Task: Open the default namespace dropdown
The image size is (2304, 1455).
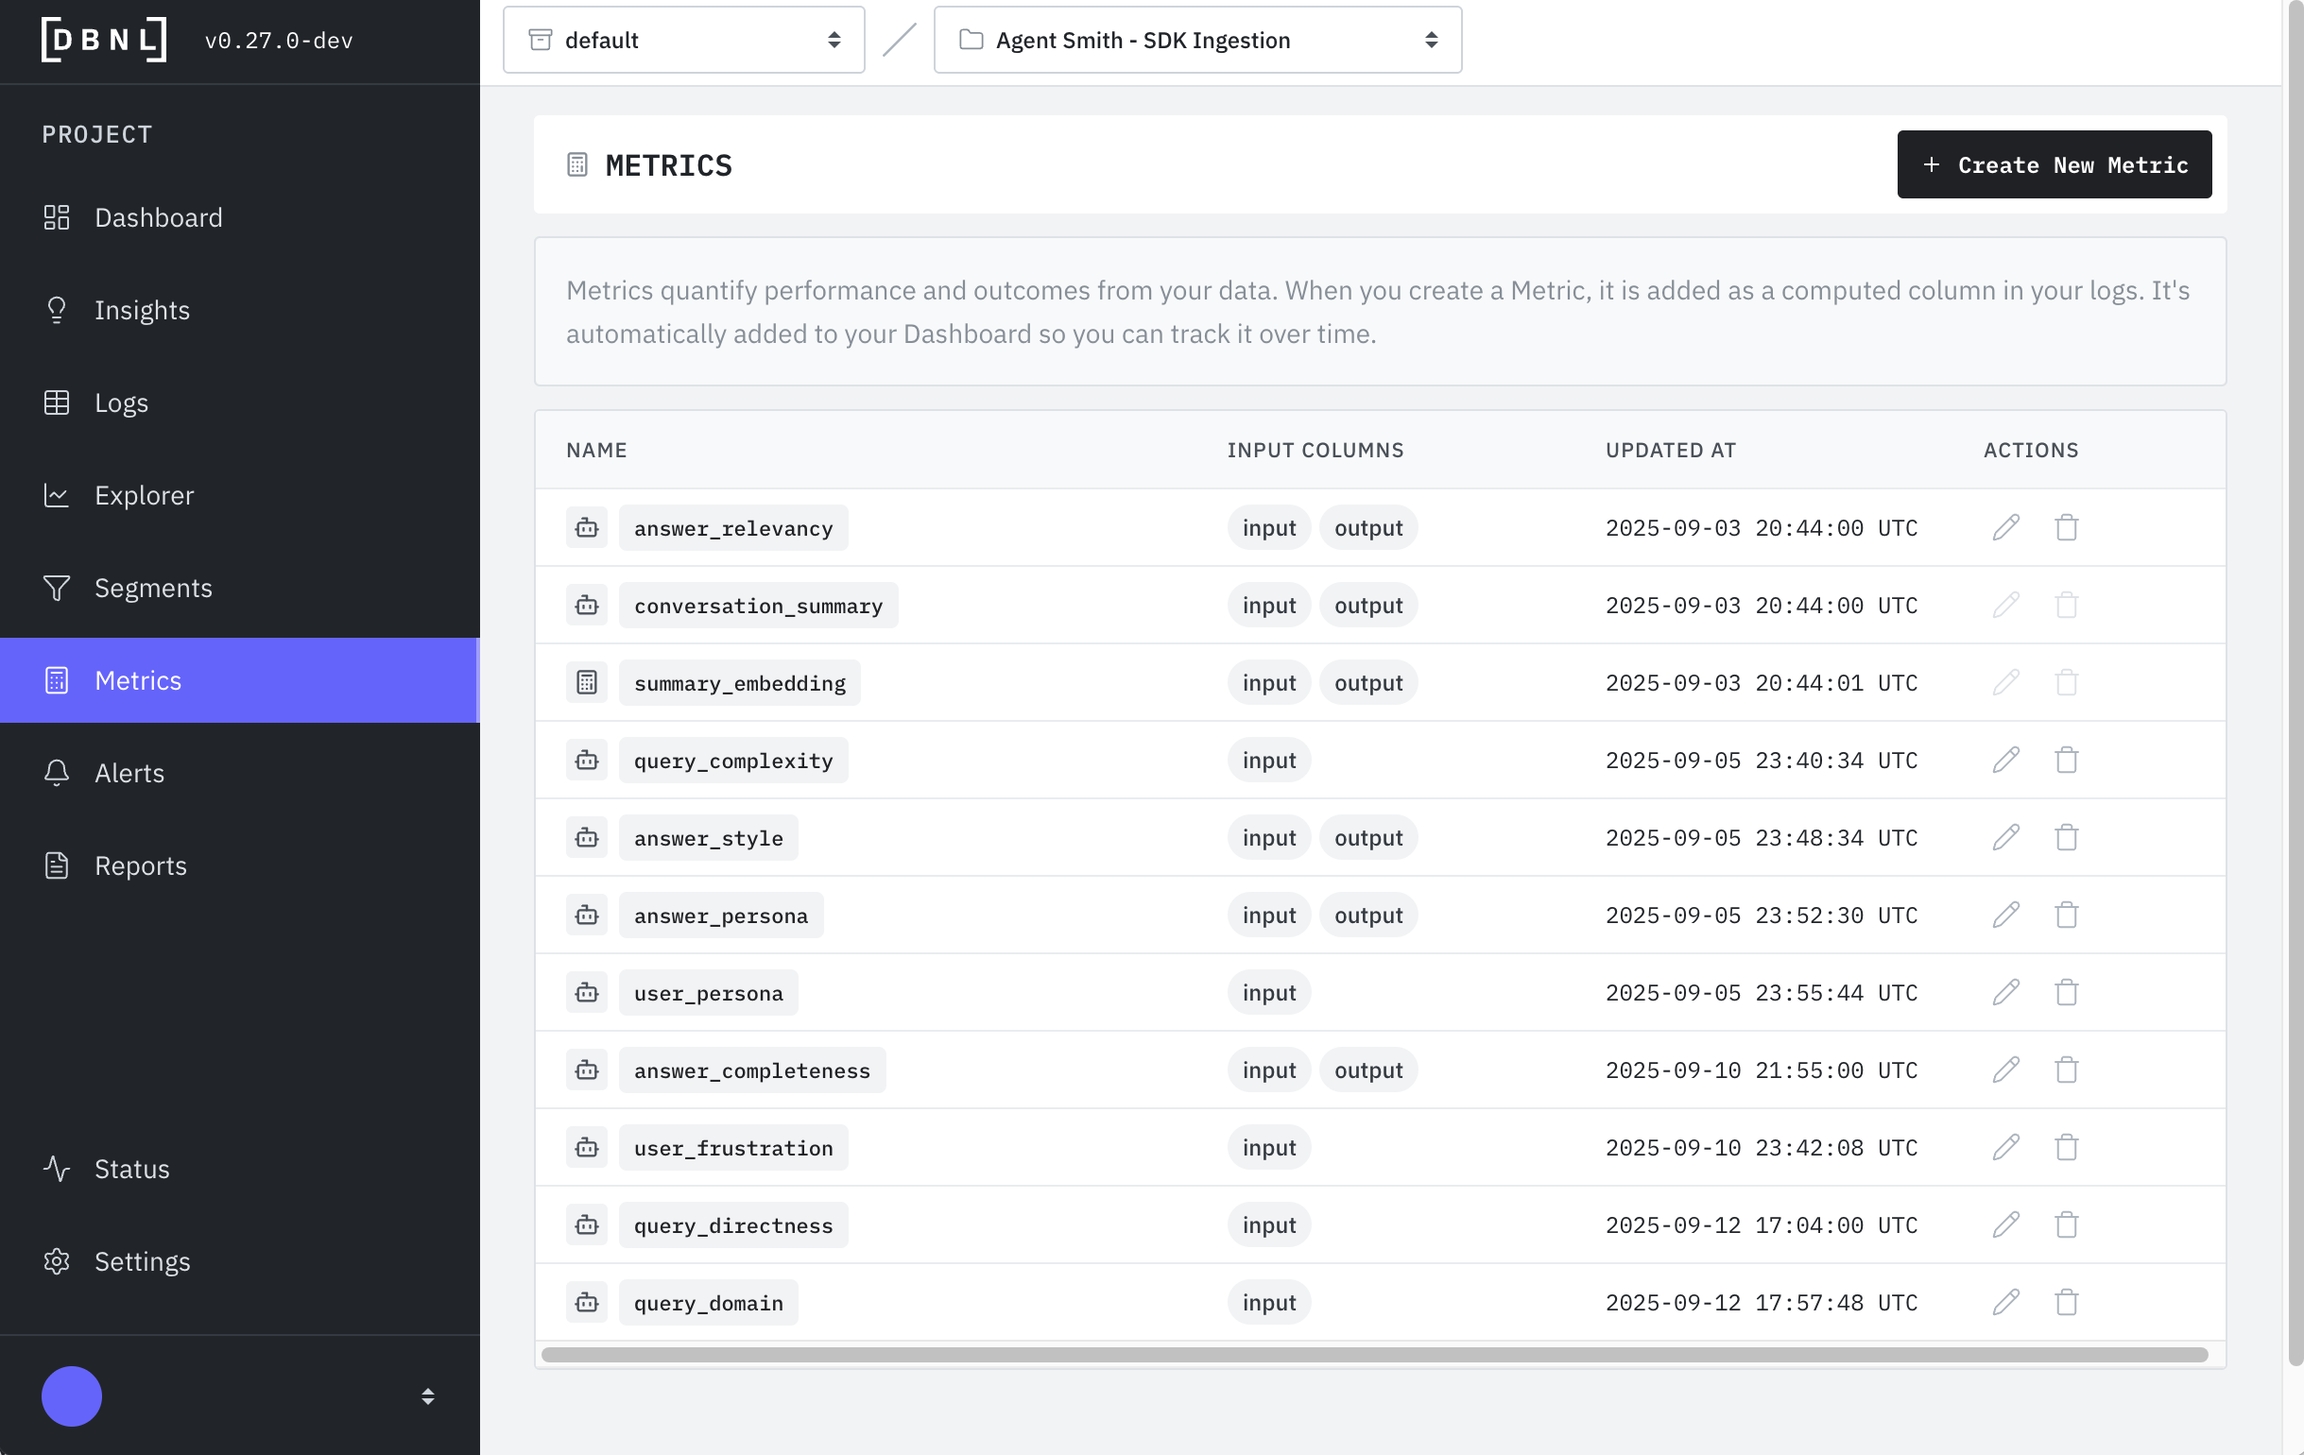Action: pyautogui.click(x=683, y=40)
